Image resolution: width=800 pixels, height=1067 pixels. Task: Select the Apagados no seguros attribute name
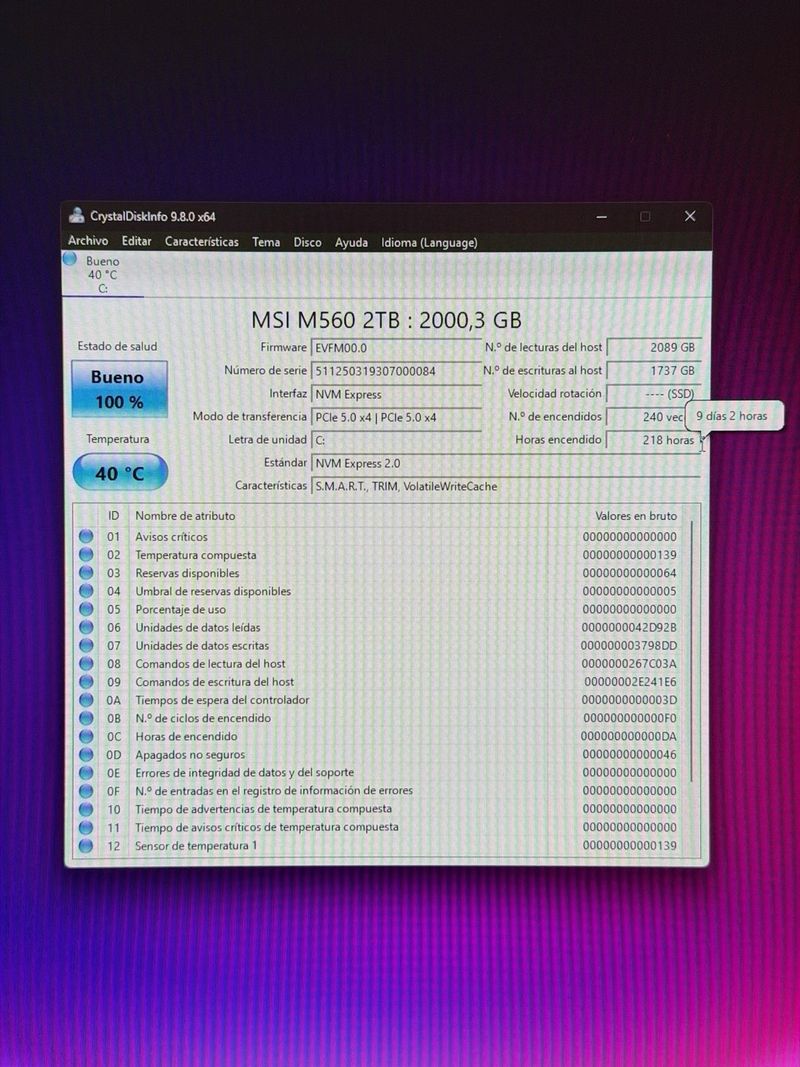coord(190,755)
